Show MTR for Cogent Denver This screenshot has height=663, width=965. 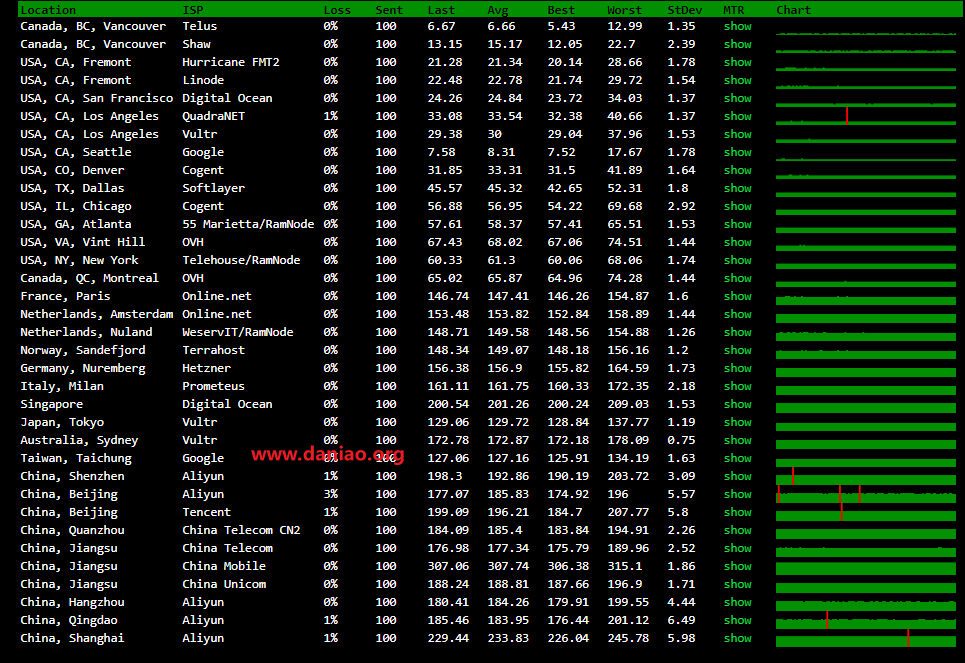click(x=737, y=171)
